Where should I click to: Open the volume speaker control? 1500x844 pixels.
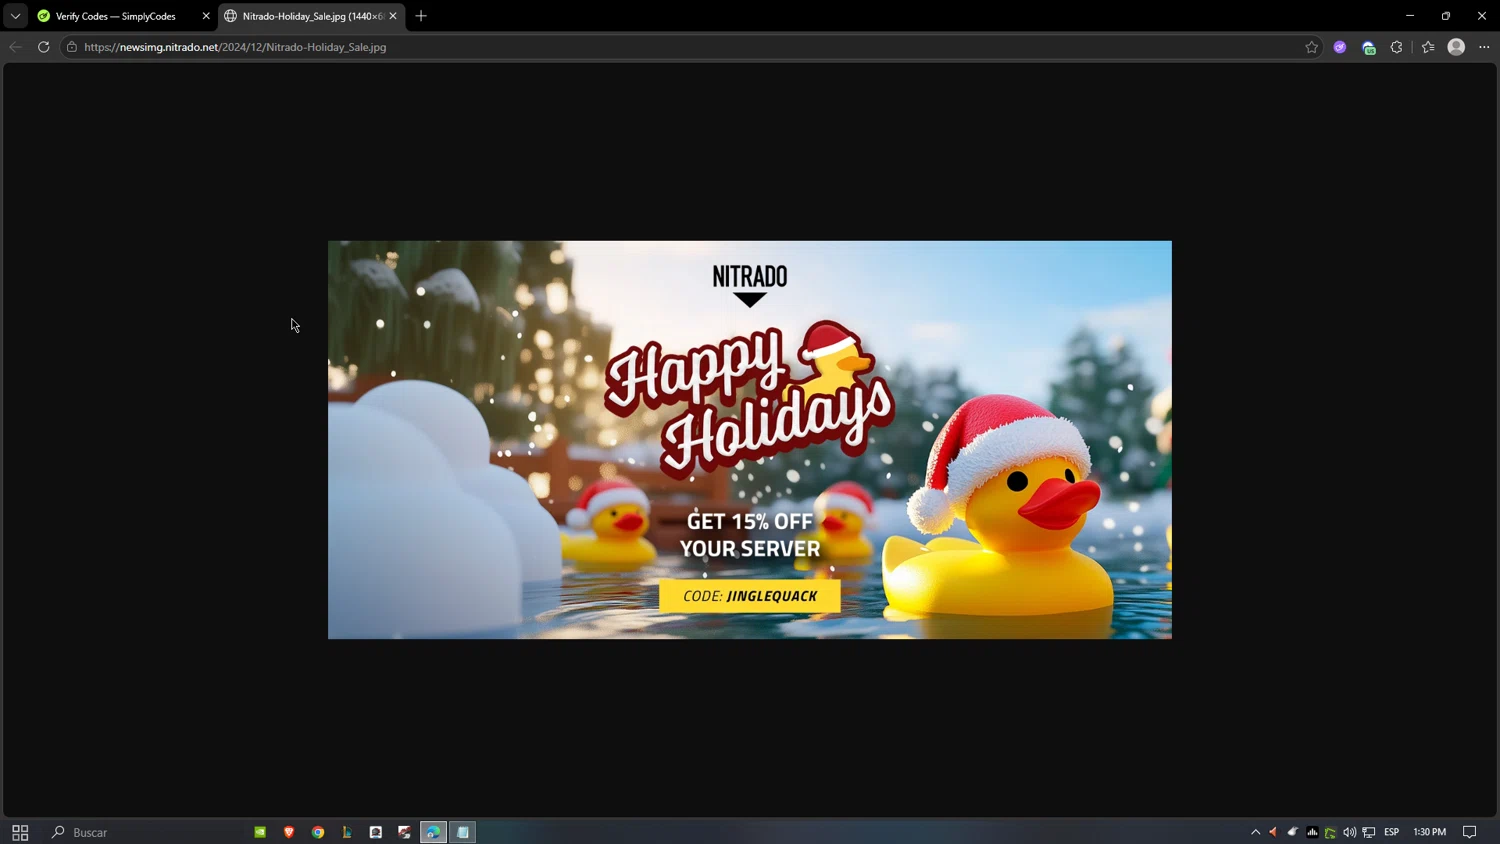point(1350,832)
